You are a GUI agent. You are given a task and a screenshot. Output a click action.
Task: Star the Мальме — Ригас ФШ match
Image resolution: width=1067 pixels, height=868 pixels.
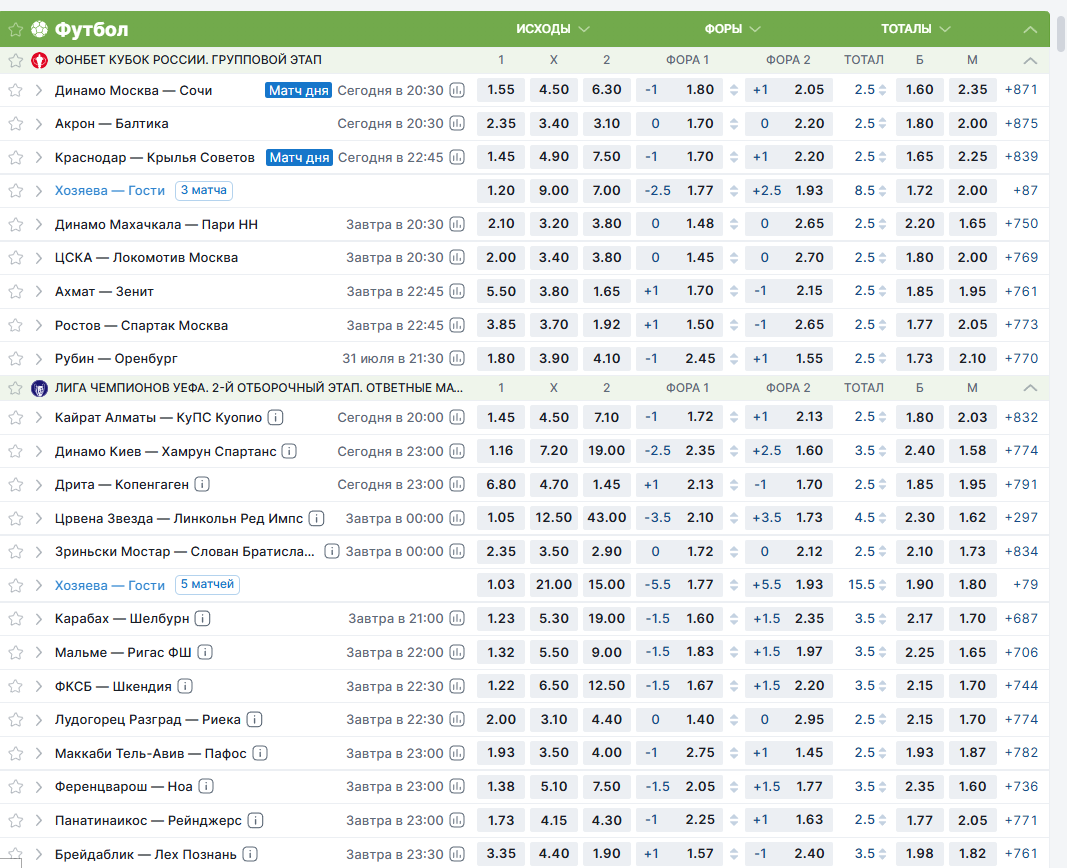[x=16, y=652]
